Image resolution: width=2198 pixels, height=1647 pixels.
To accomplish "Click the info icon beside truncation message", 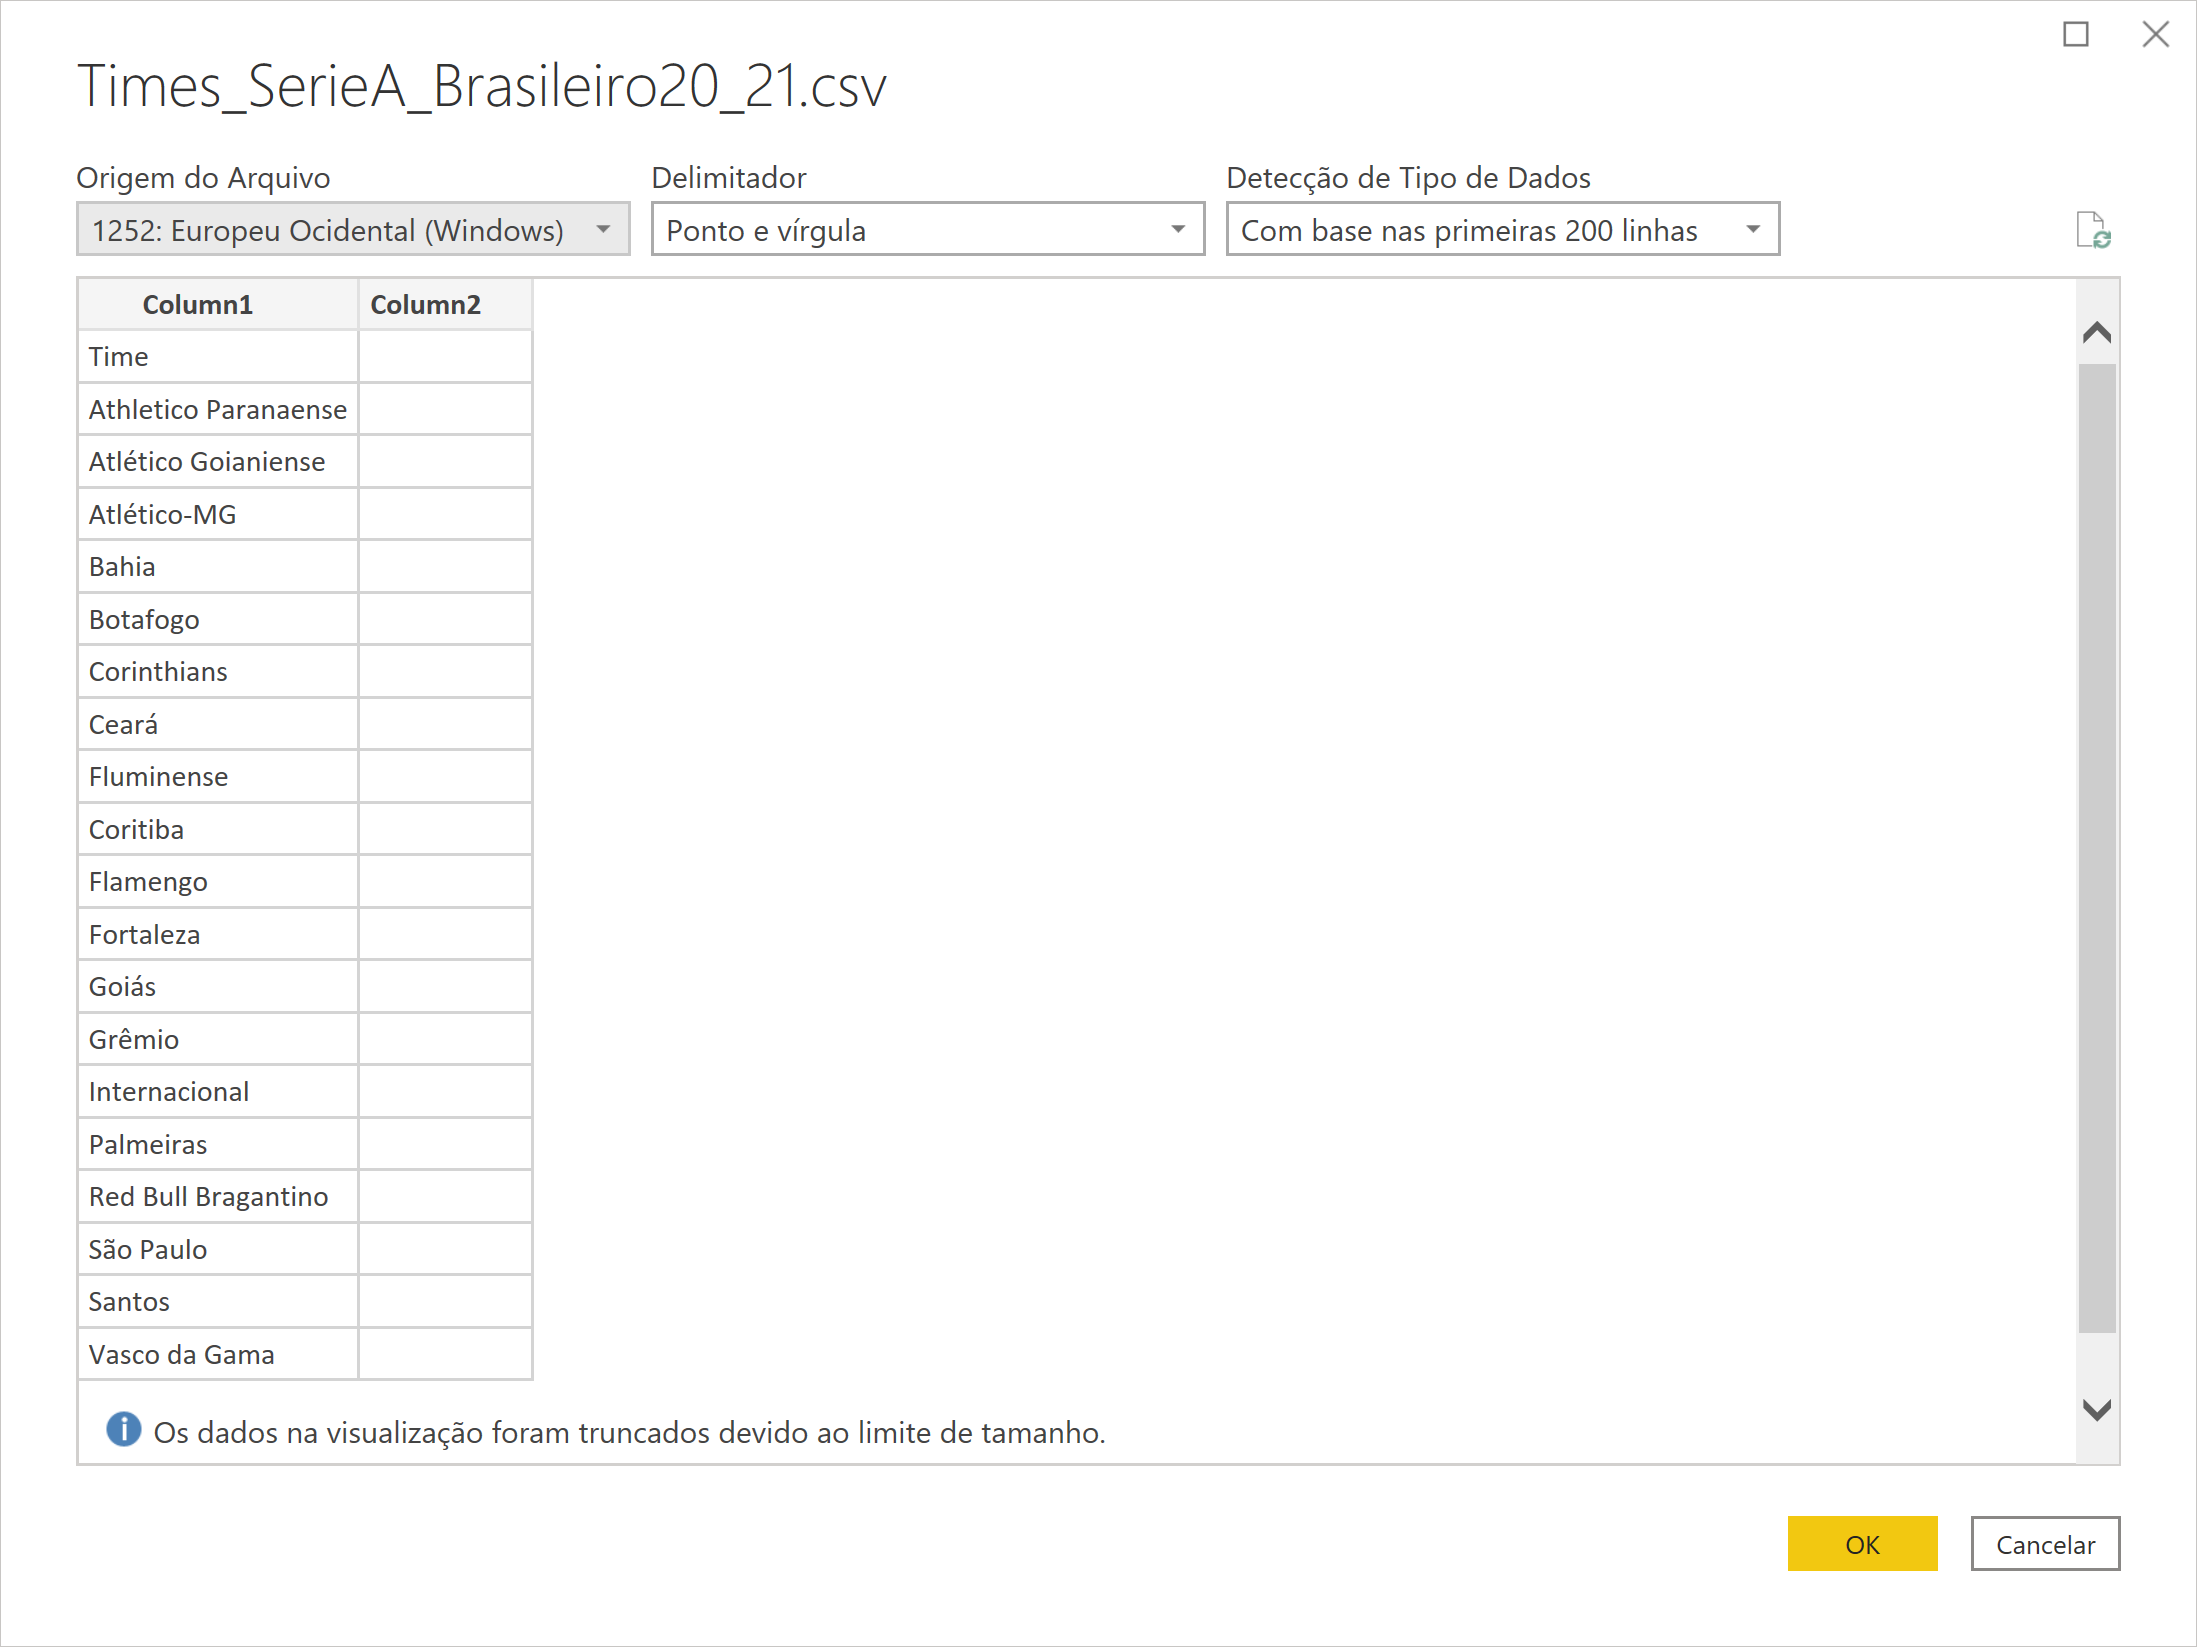I will 124,1430.
